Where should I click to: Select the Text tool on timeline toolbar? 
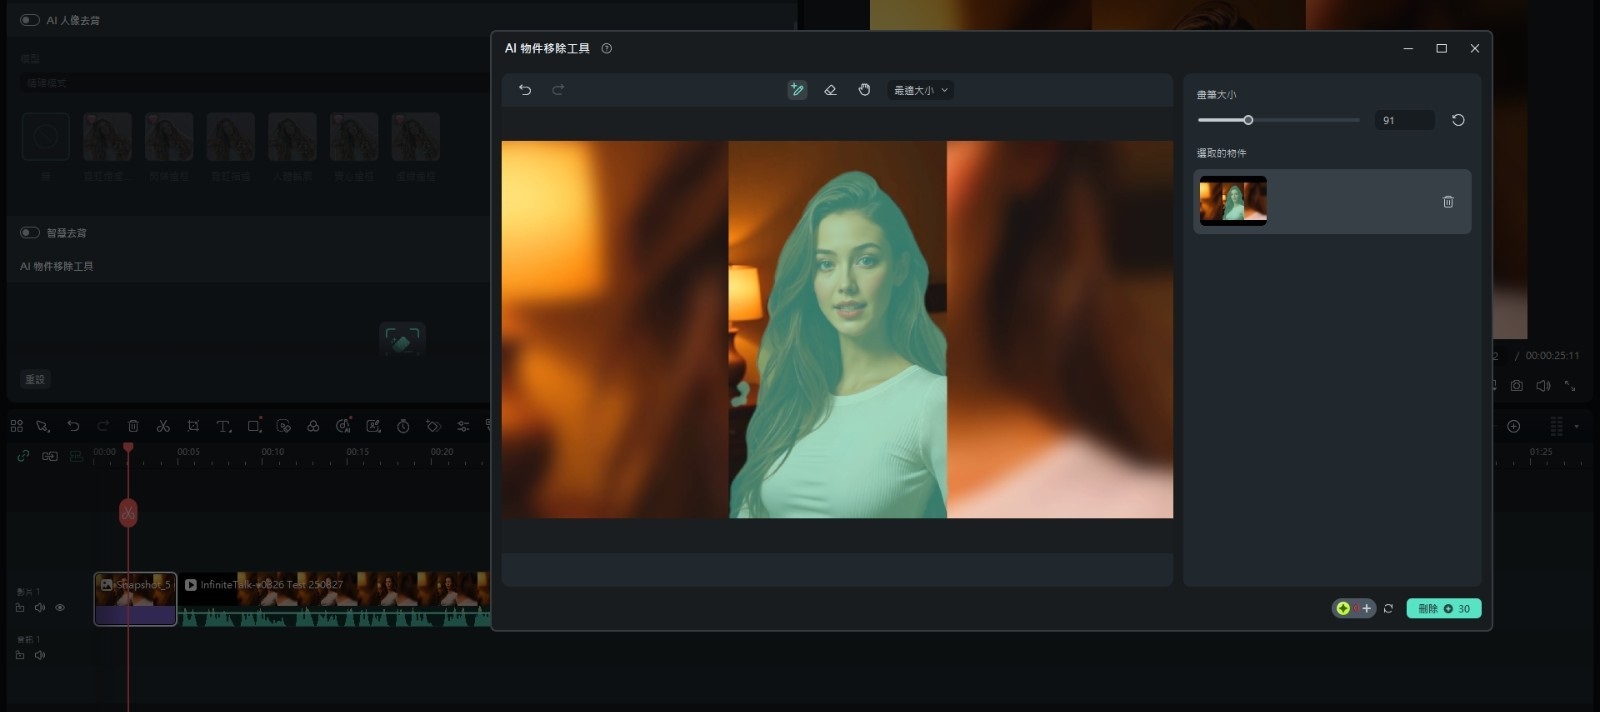point(224,426)
